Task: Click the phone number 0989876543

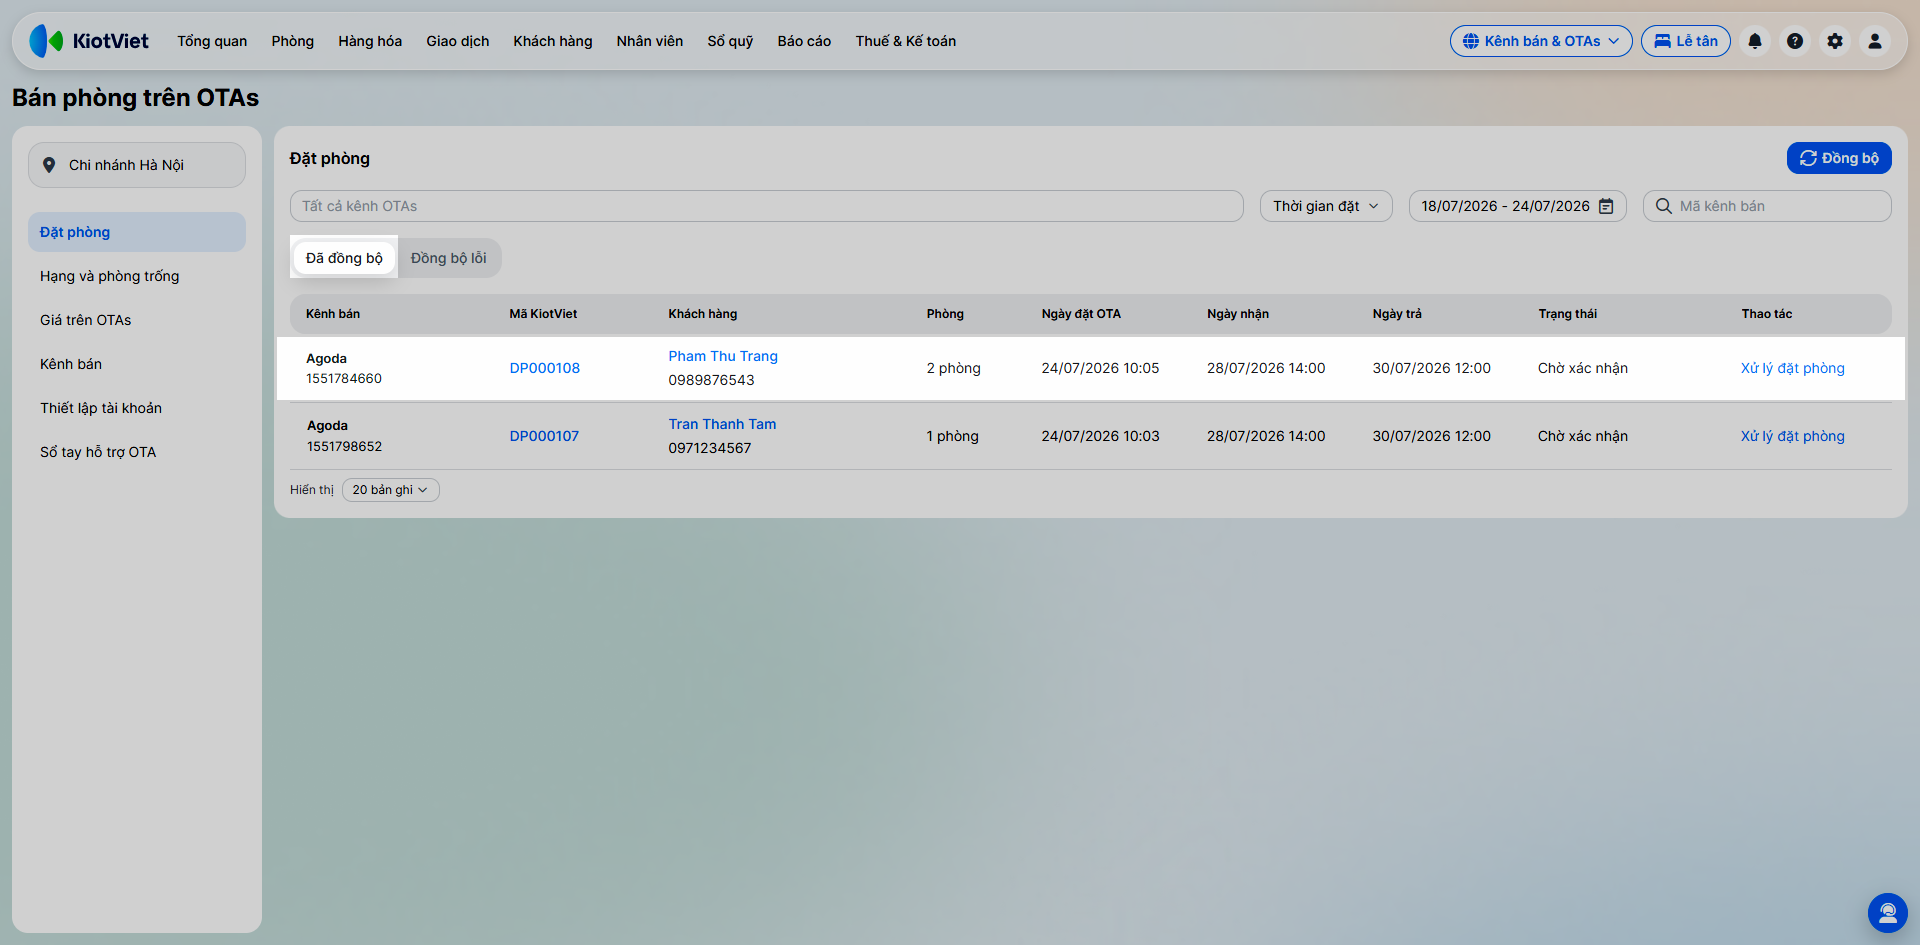Action: pyautogui.click(x=711, y=380)
